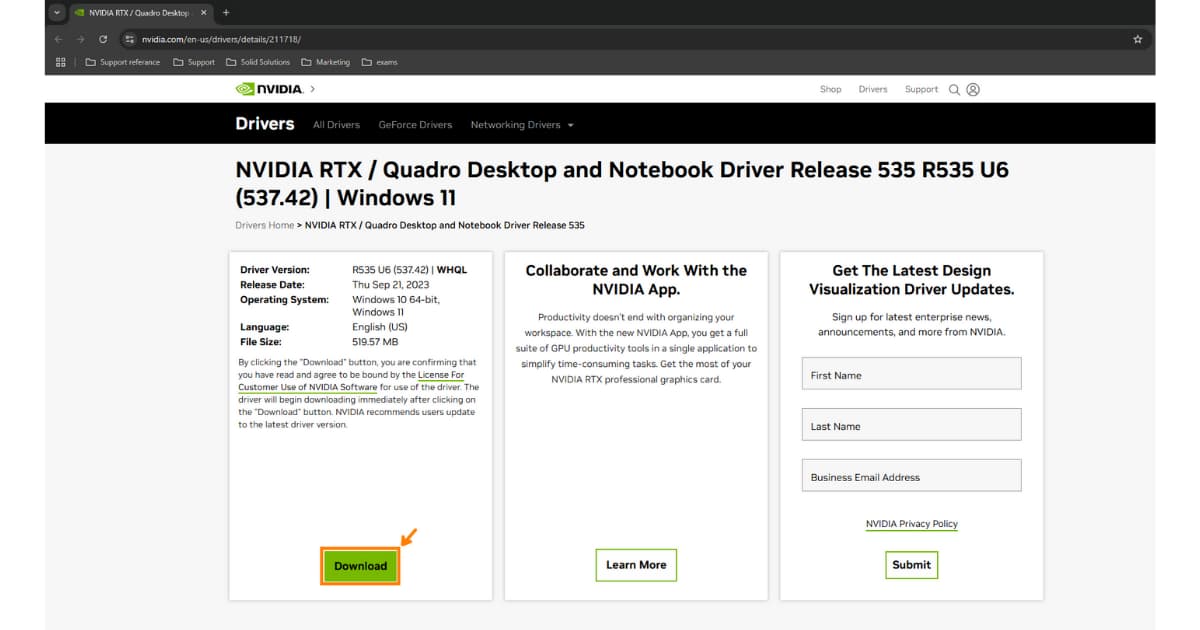The image size is (1200, 630).
Task: Expand the Networking Drivers dropdown
Action: 522,125
